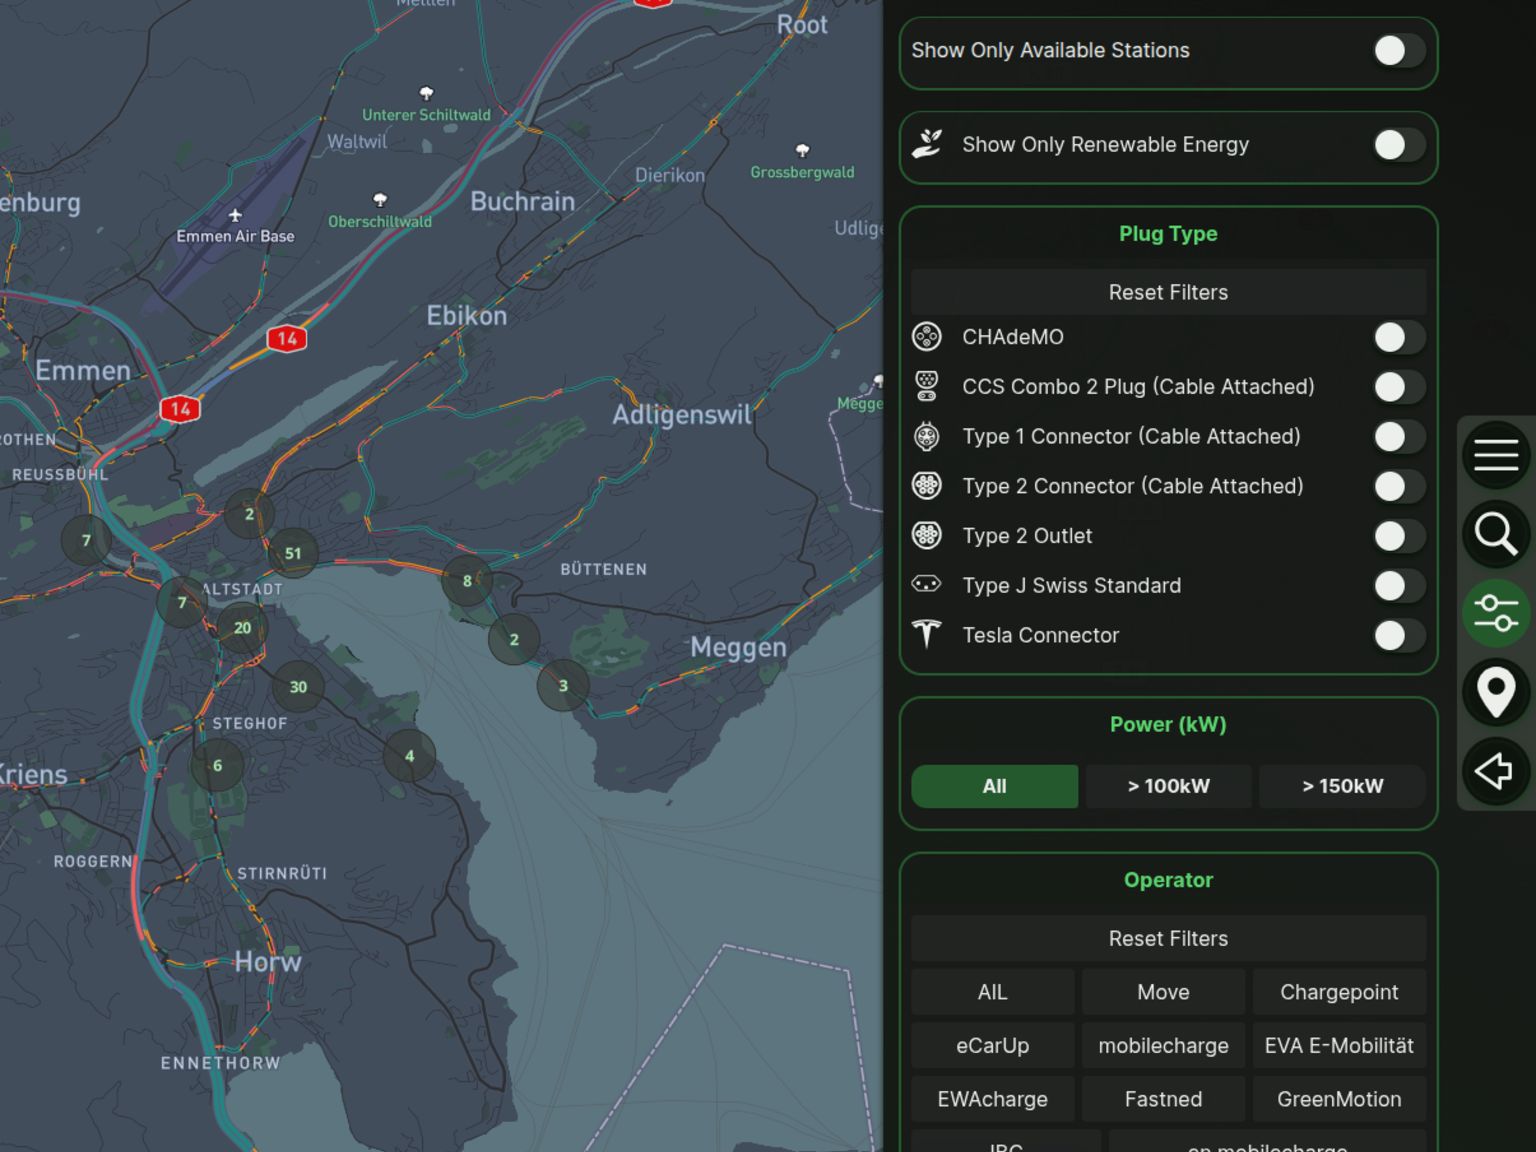1536x1152 pixels.
Task: Open the cluster marker with 4 stations
Action: coord(409,756)
